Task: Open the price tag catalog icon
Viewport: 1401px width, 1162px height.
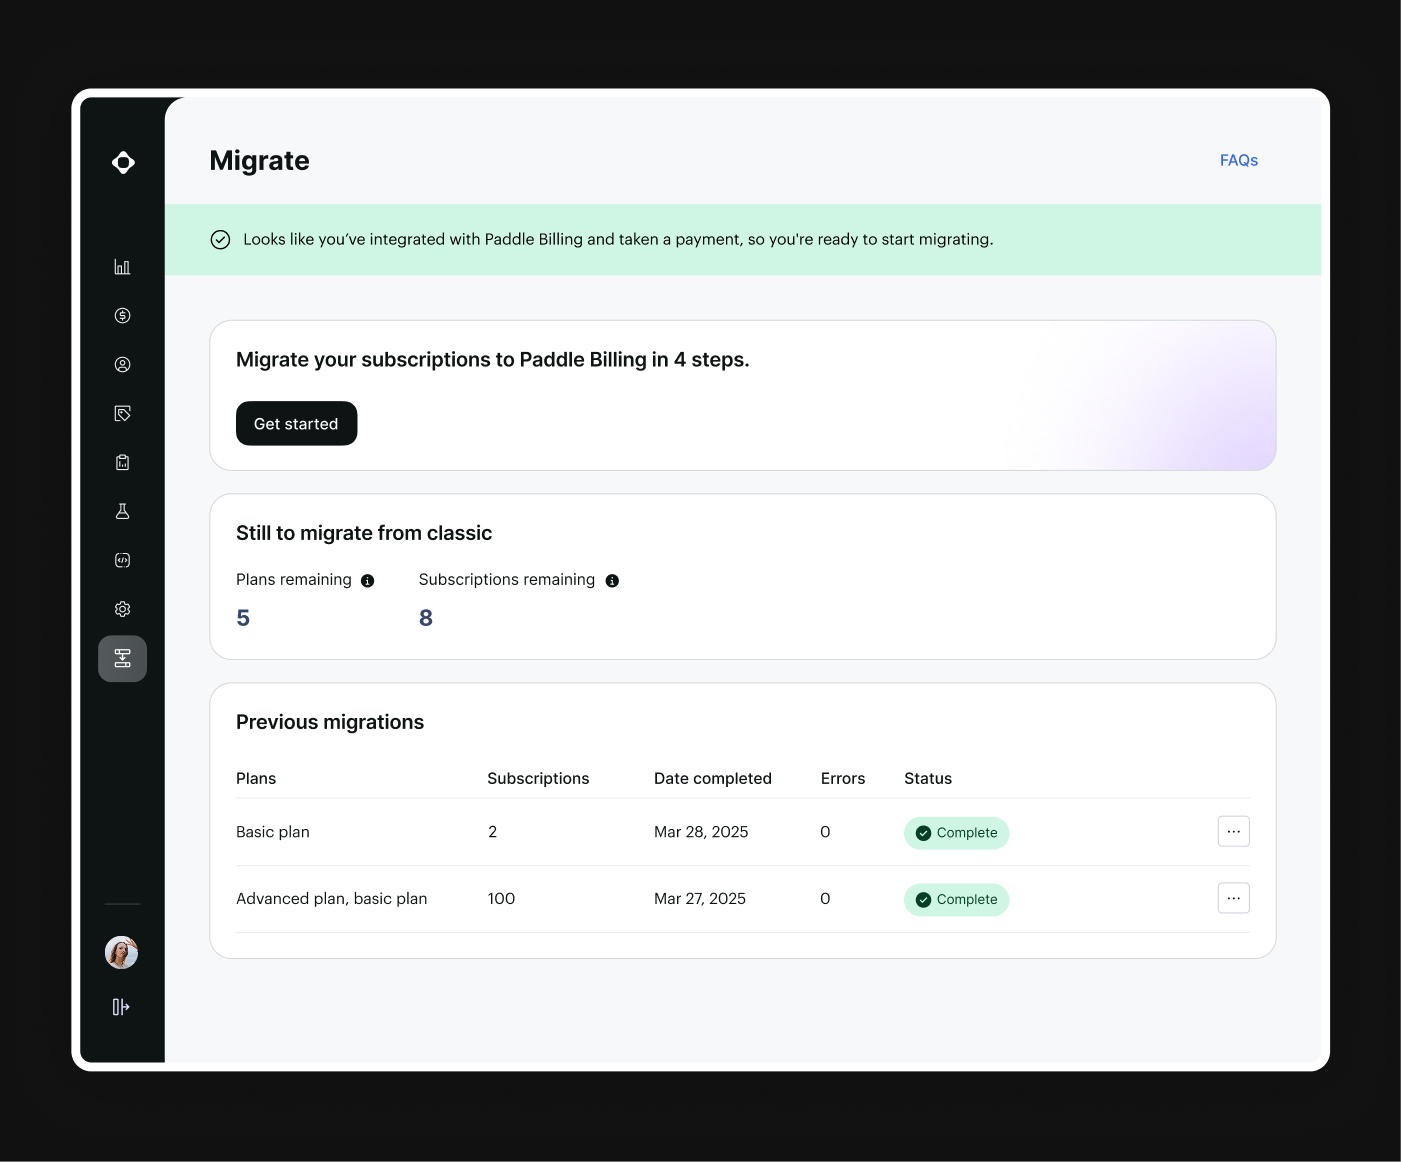Action: click(x=122, y=414)
